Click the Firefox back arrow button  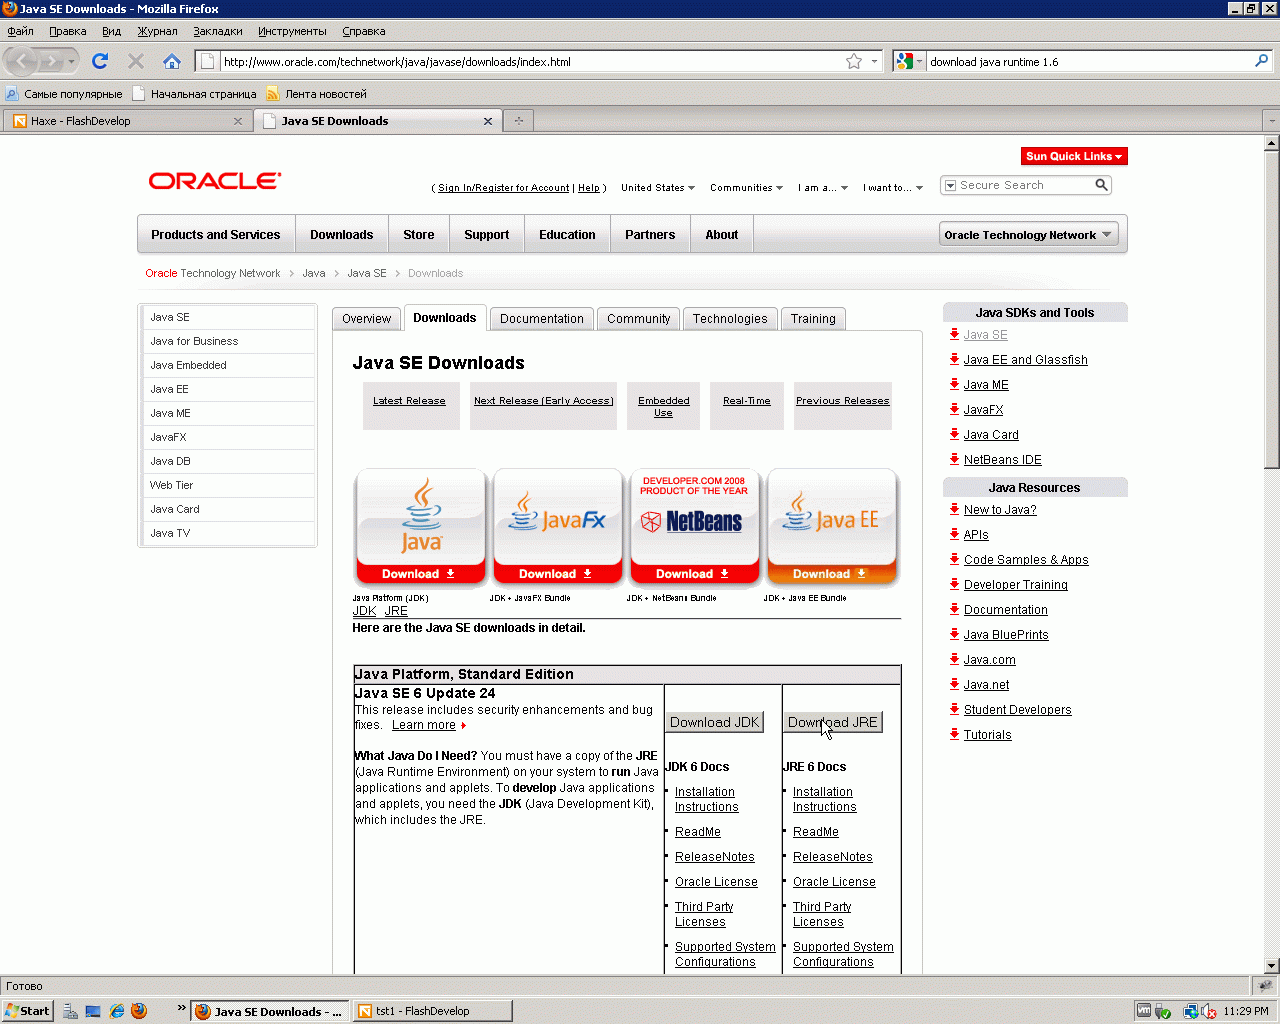(x=22, y=62)
